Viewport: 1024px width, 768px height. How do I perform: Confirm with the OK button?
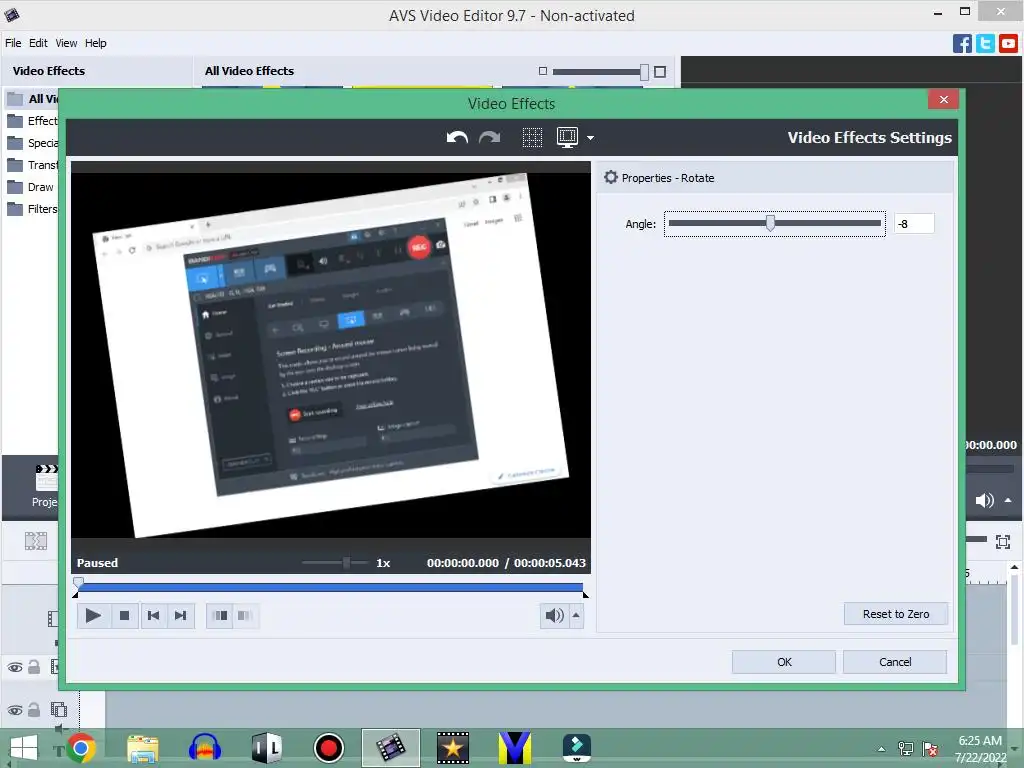coord(784,662)
